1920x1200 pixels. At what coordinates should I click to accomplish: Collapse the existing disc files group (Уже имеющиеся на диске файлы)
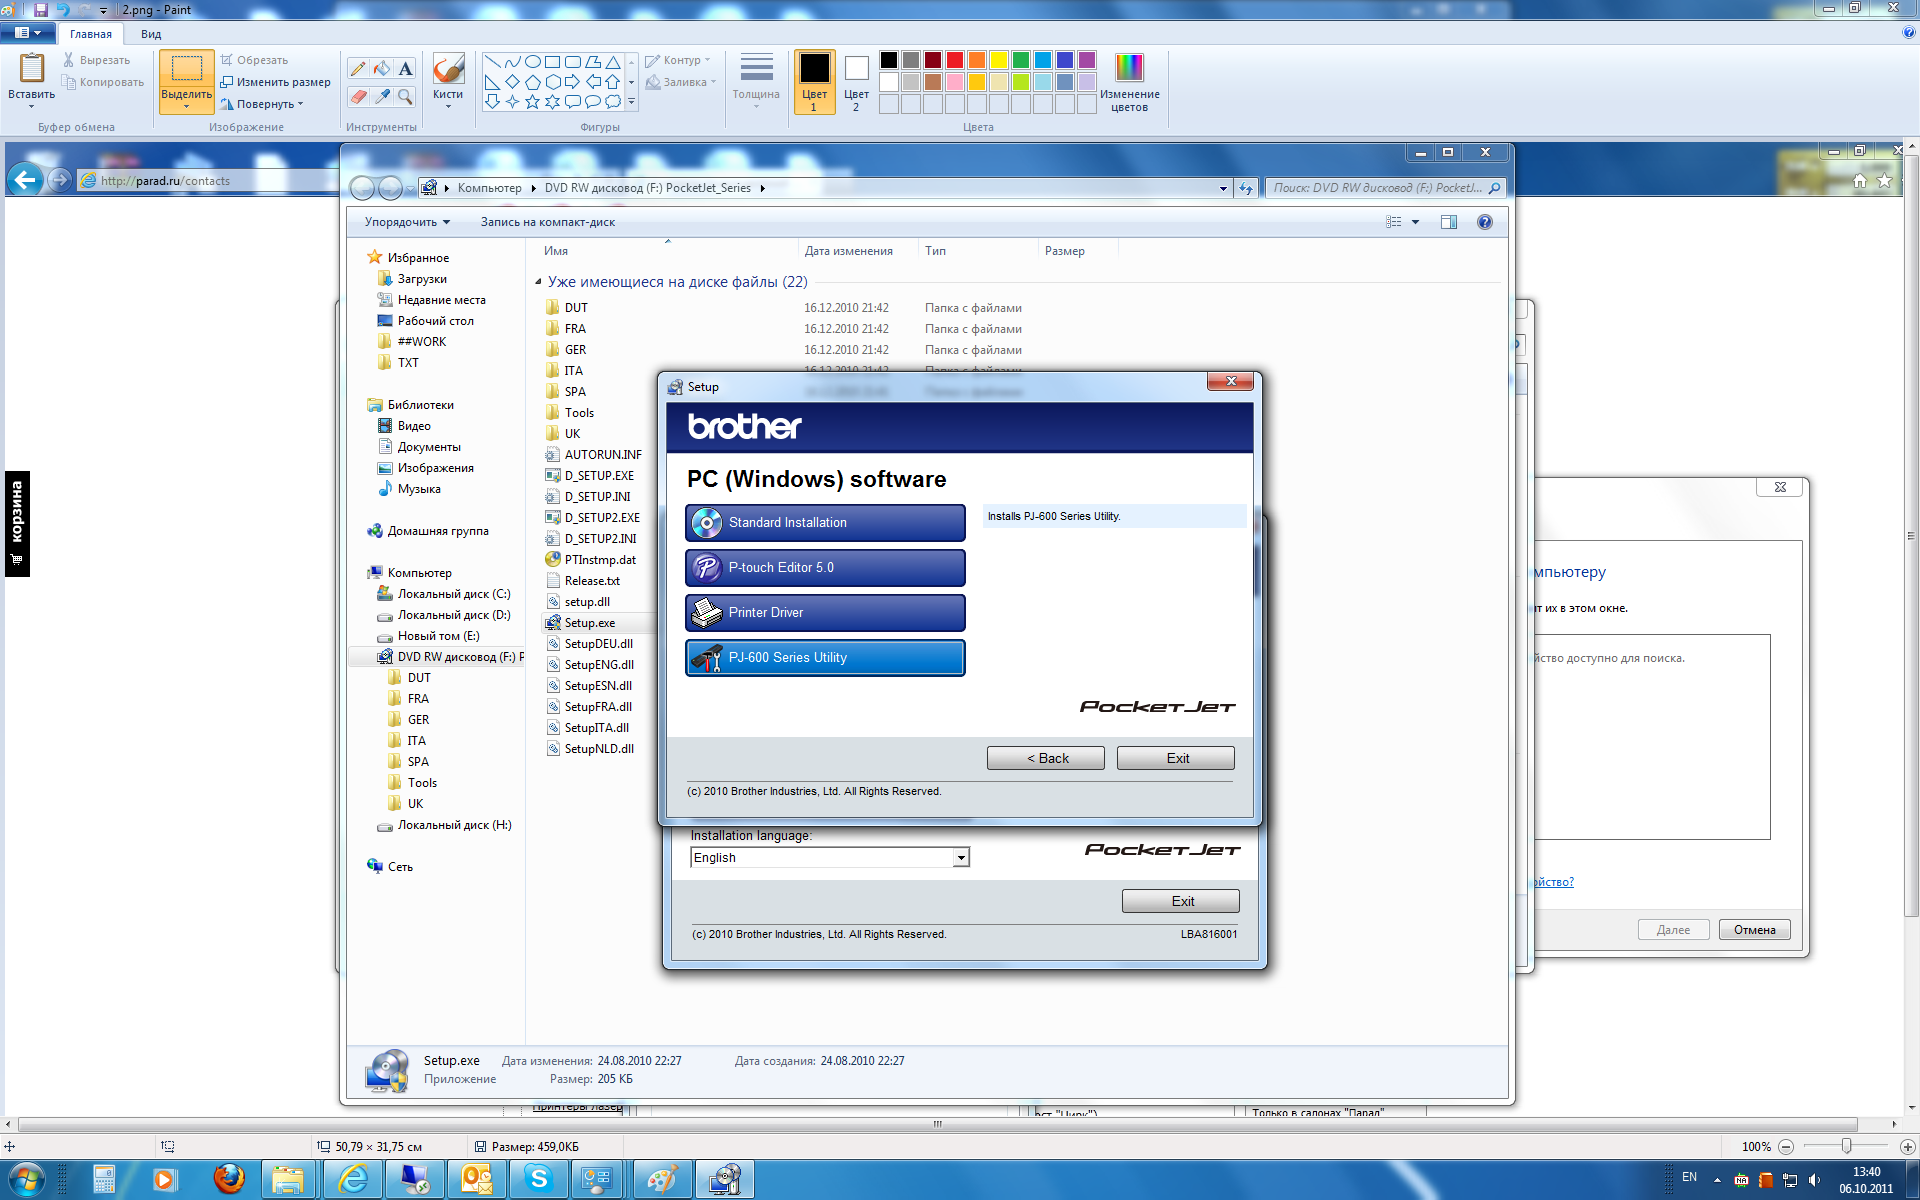coord(538,282)
